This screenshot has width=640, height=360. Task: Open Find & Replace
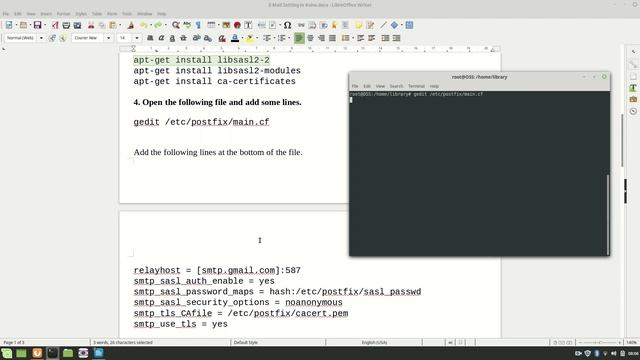(x=176, y=25)
